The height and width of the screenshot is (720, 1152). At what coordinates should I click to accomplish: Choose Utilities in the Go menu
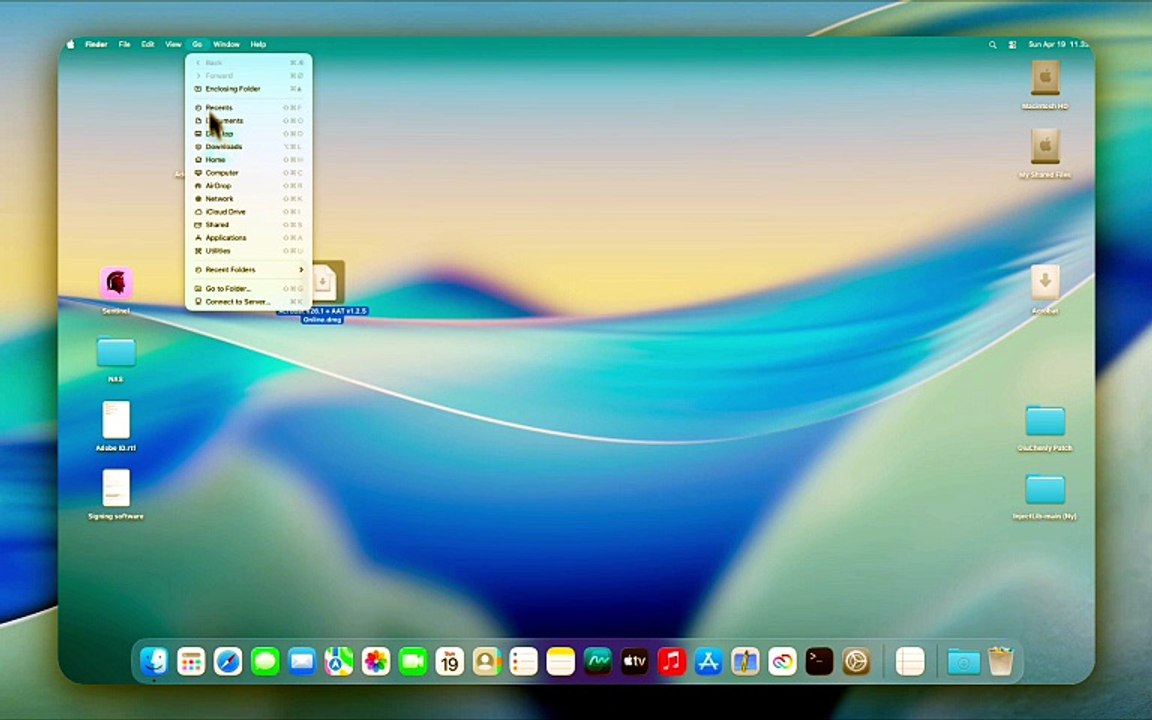248,251
